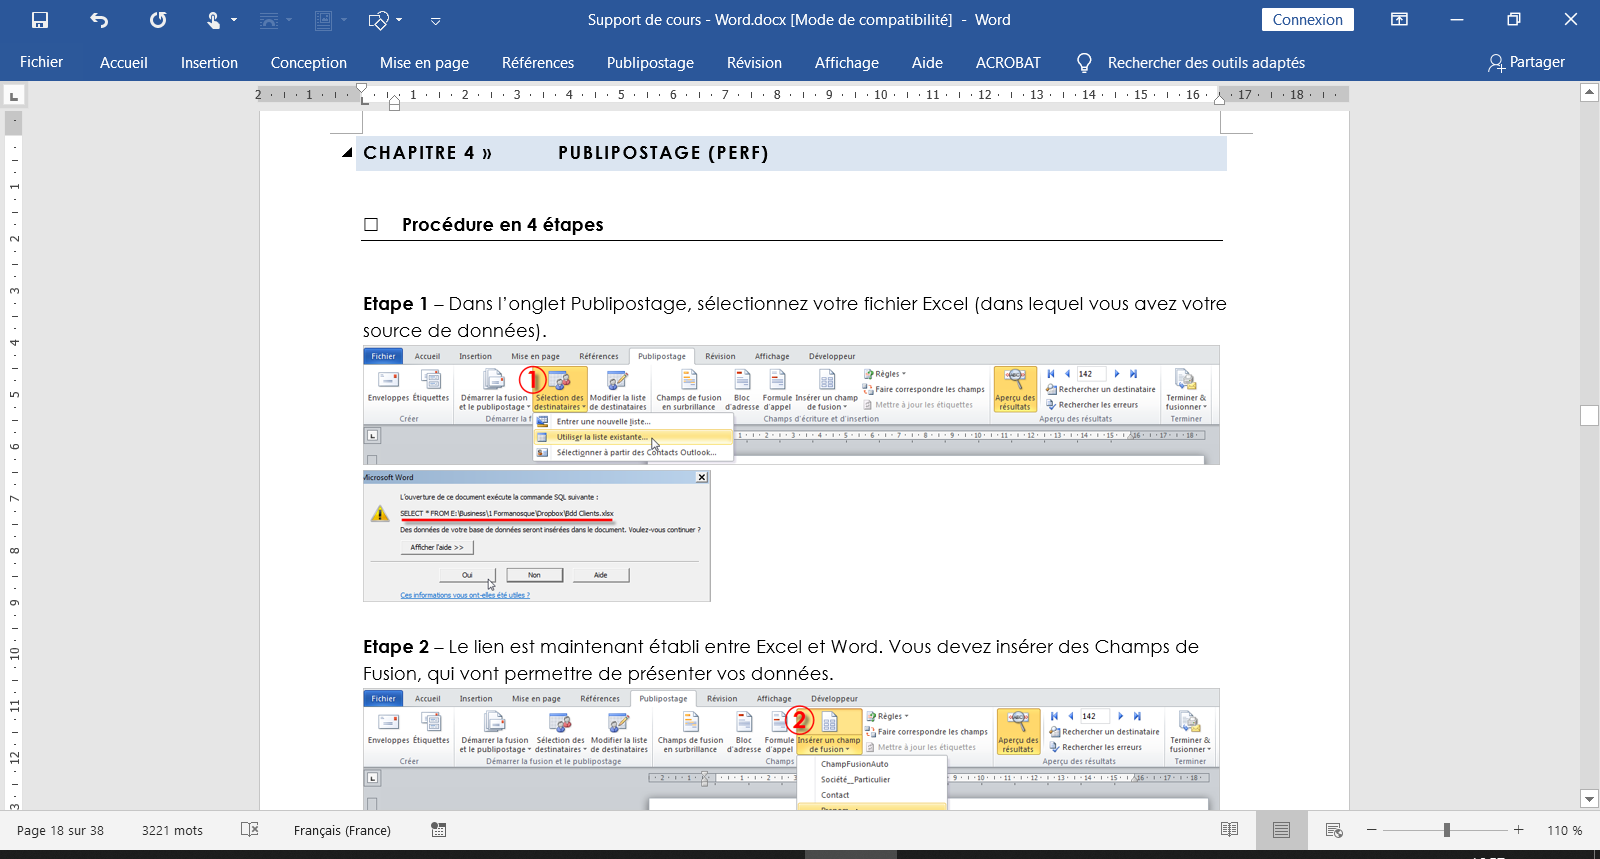This screenshot has height=859, width=1600.
Task: Open the proofing errors icon in status bar
Action: (x=250, y=830)
